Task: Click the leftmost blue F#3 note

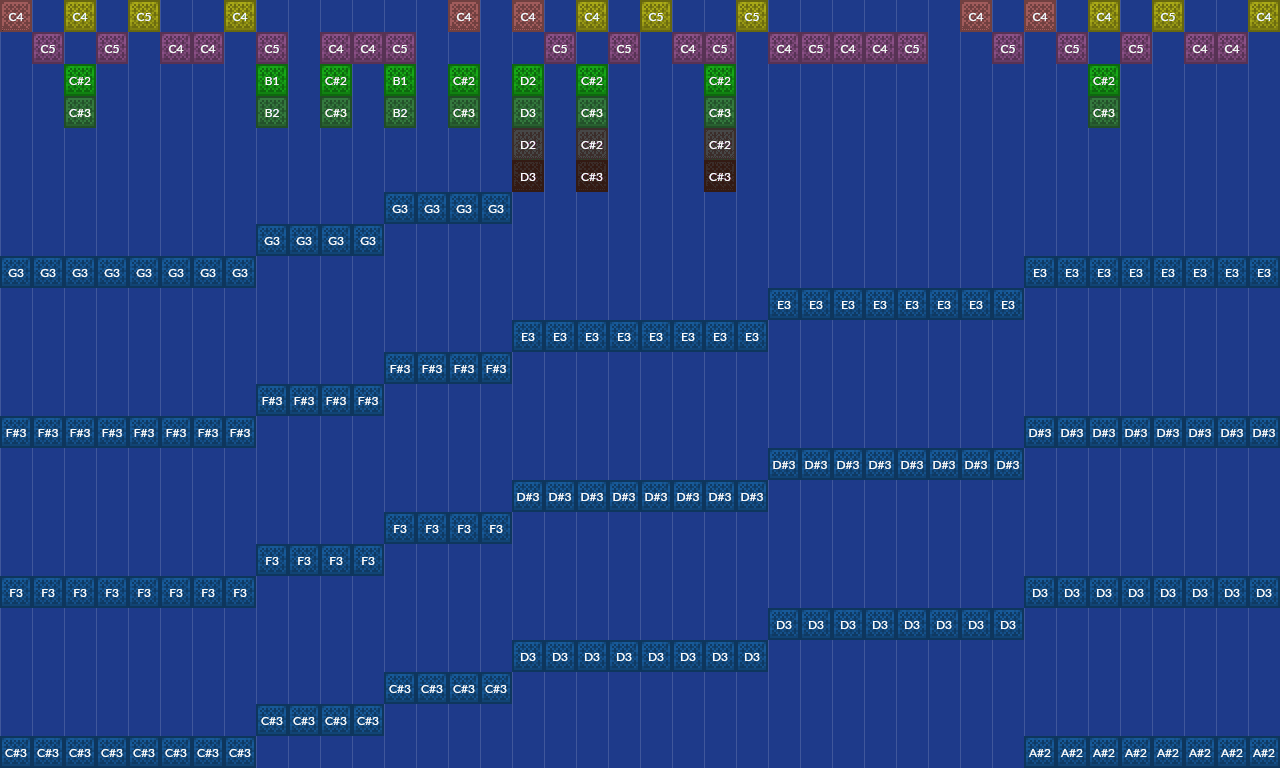Action: 16,432
